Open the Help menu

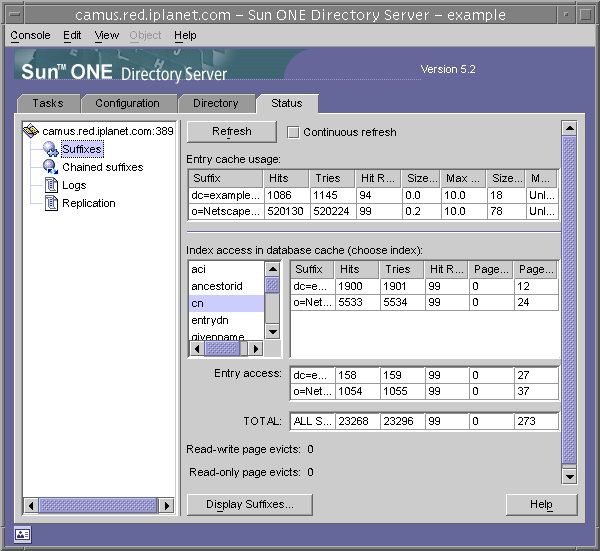(185, 35)
